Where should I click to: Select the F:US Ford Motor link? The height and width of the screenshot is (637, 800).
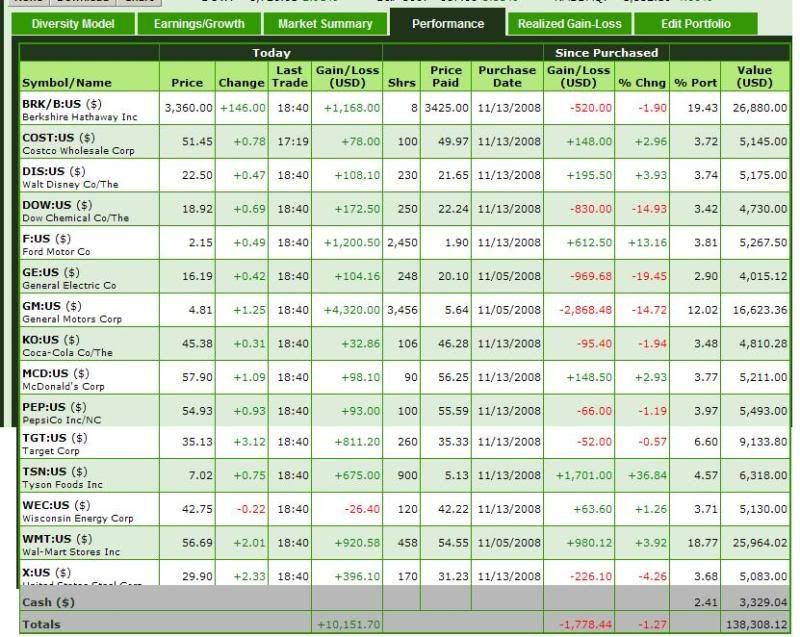[37, 238]
